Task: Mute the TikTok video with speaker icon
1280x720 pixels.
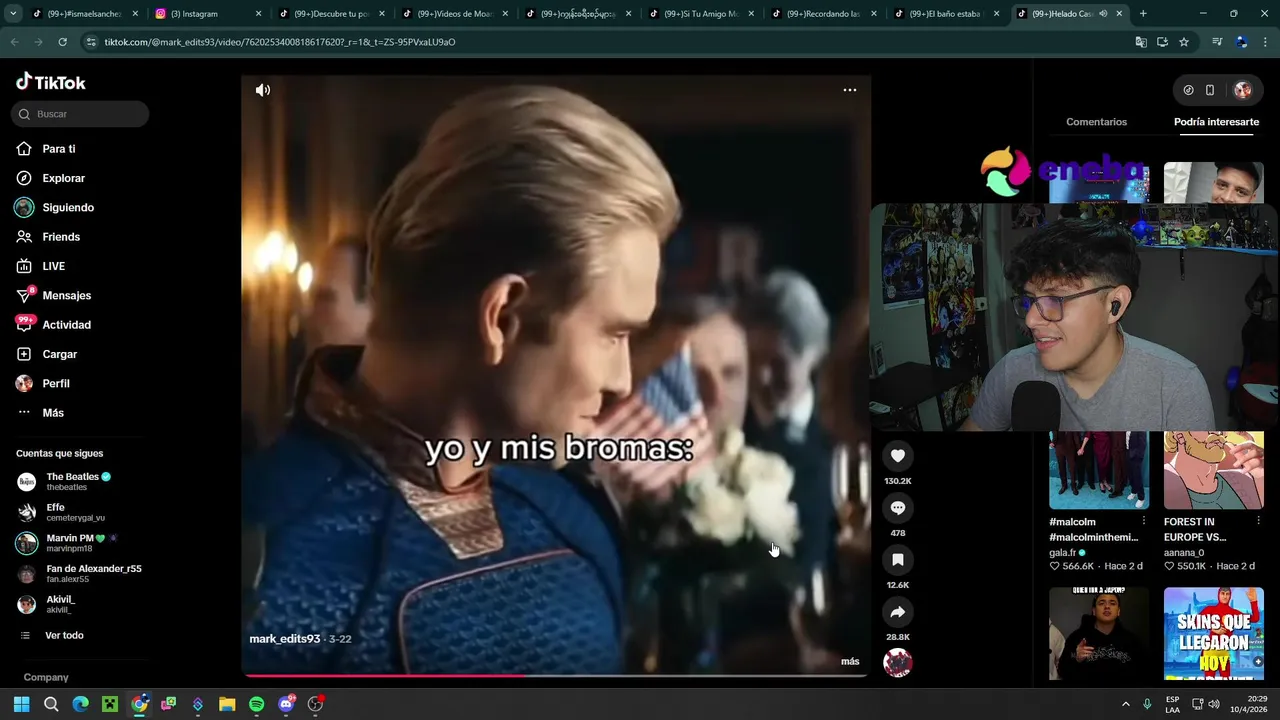Action: coord(263,90)
